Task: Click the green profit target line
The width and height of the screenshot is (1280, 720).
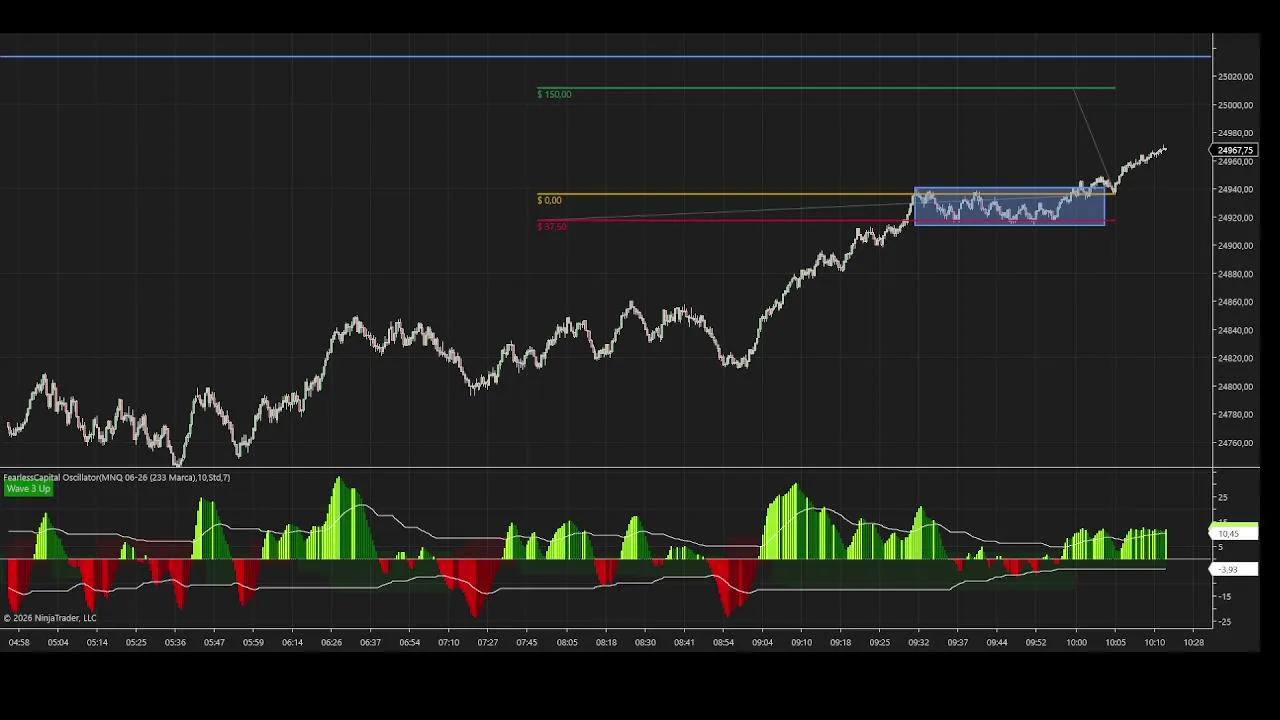Action: [826, 88]
